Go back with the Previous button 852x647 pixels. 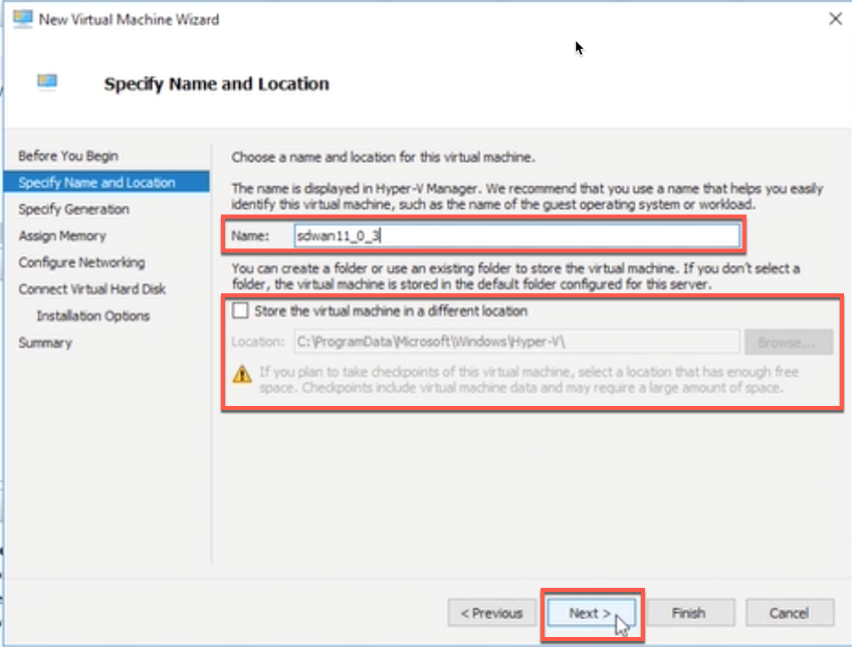pos(492,613)
